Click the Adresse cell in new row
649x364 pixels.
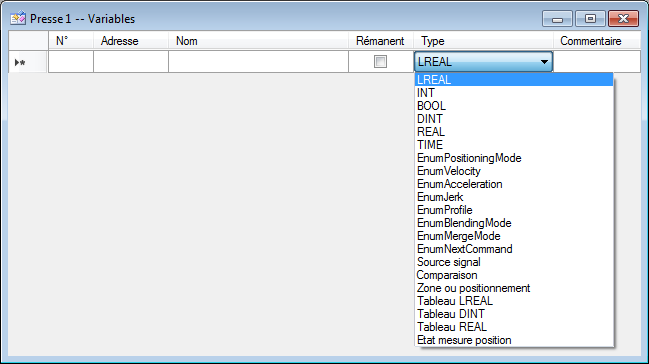[x=131, y=62]
